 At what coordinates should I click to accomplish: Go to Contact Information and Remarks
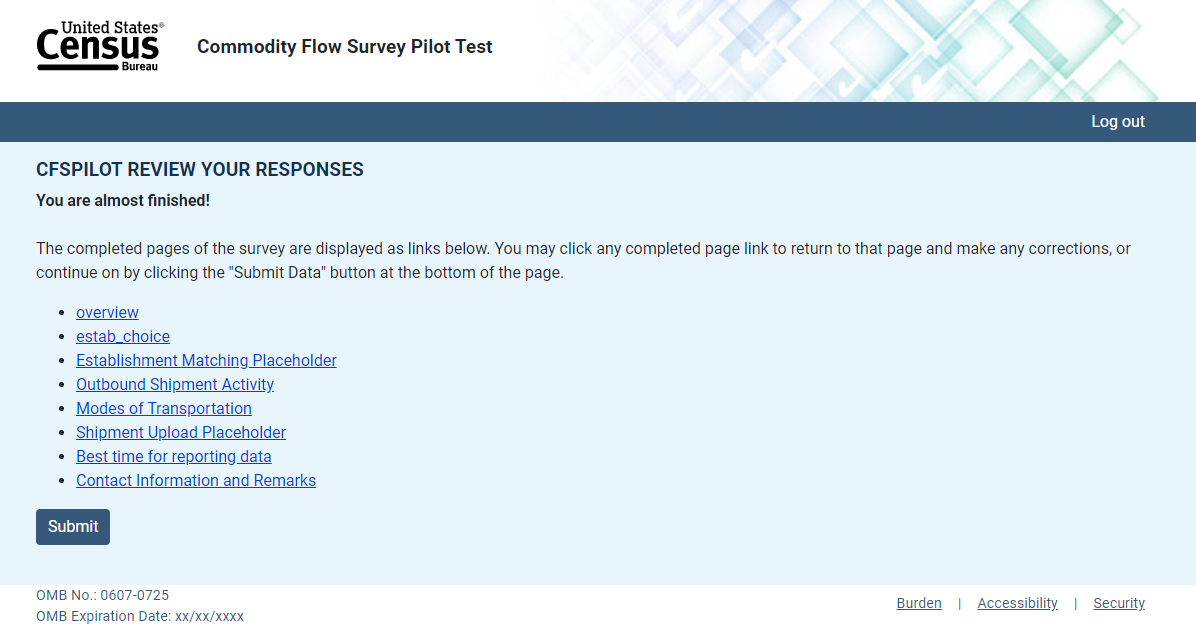click(x=196, y=481)
